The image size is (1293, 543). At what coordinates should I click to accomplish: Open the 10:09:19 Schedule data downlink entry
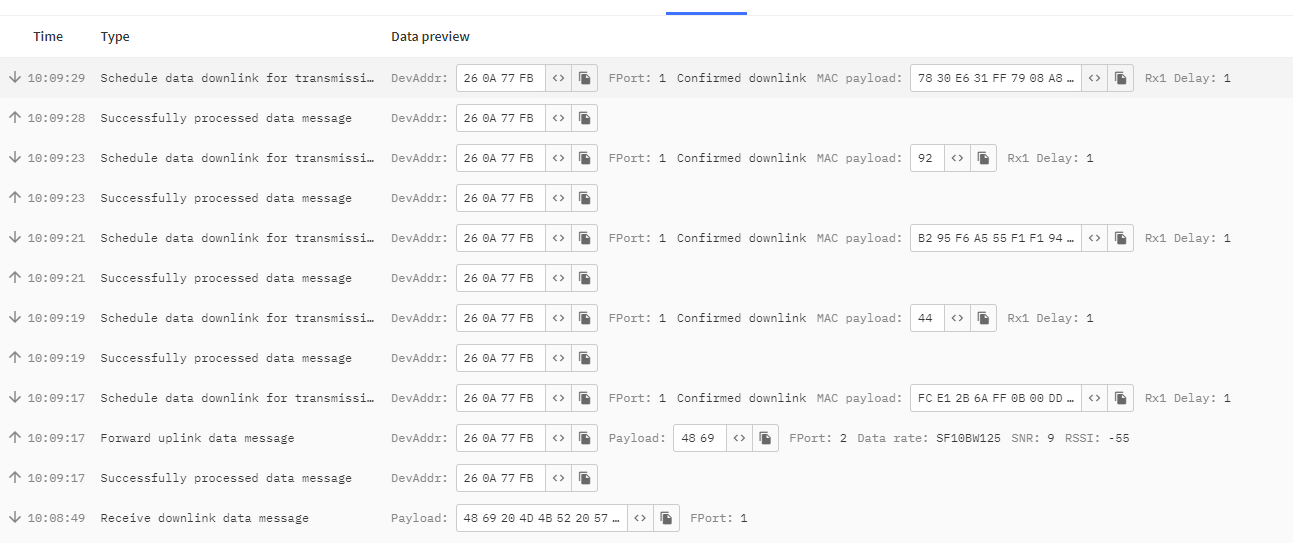[x=646, y=318]
